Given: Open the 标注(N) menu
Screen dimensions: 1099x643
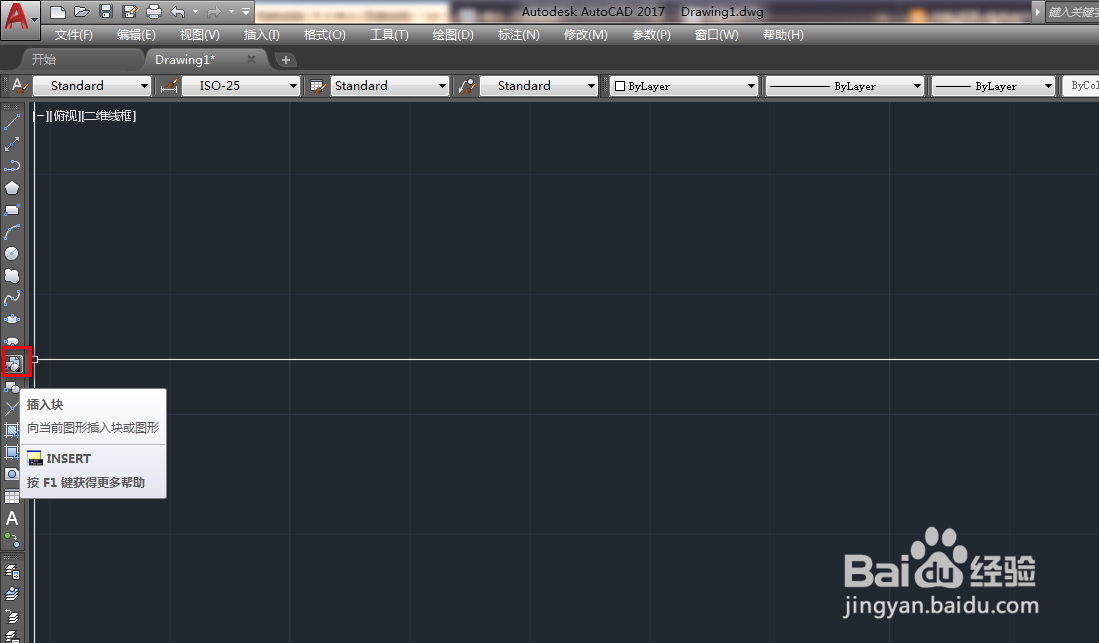Looking at the screenshot, I should click(x=519, y=35).
